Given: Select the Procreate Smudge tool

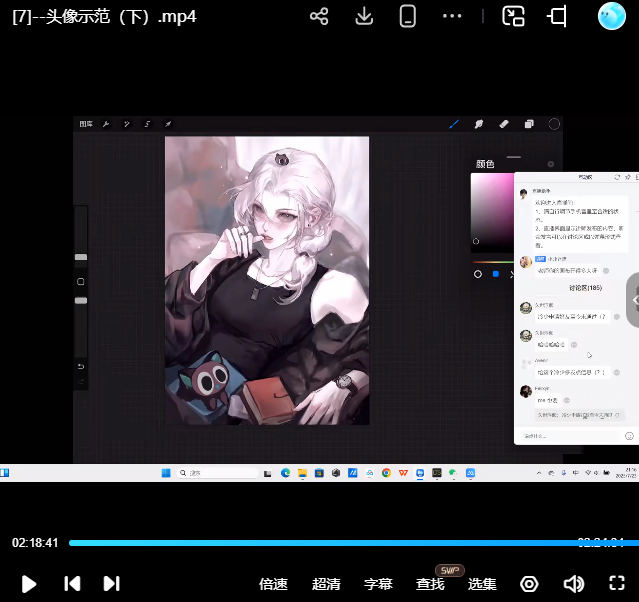Looking at the screenshot, I should pyautogui.click(x=479, y=124).
